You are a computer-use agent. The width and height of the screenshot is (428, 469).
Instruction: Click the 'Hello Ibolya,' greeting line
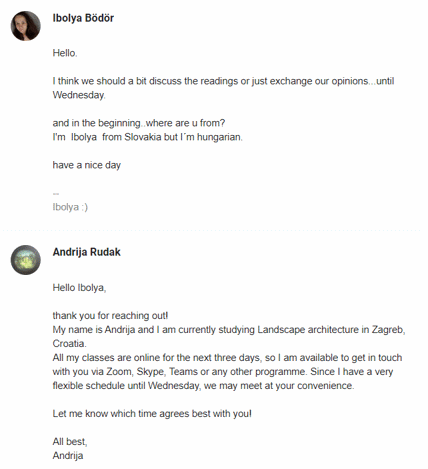point(79,288)
